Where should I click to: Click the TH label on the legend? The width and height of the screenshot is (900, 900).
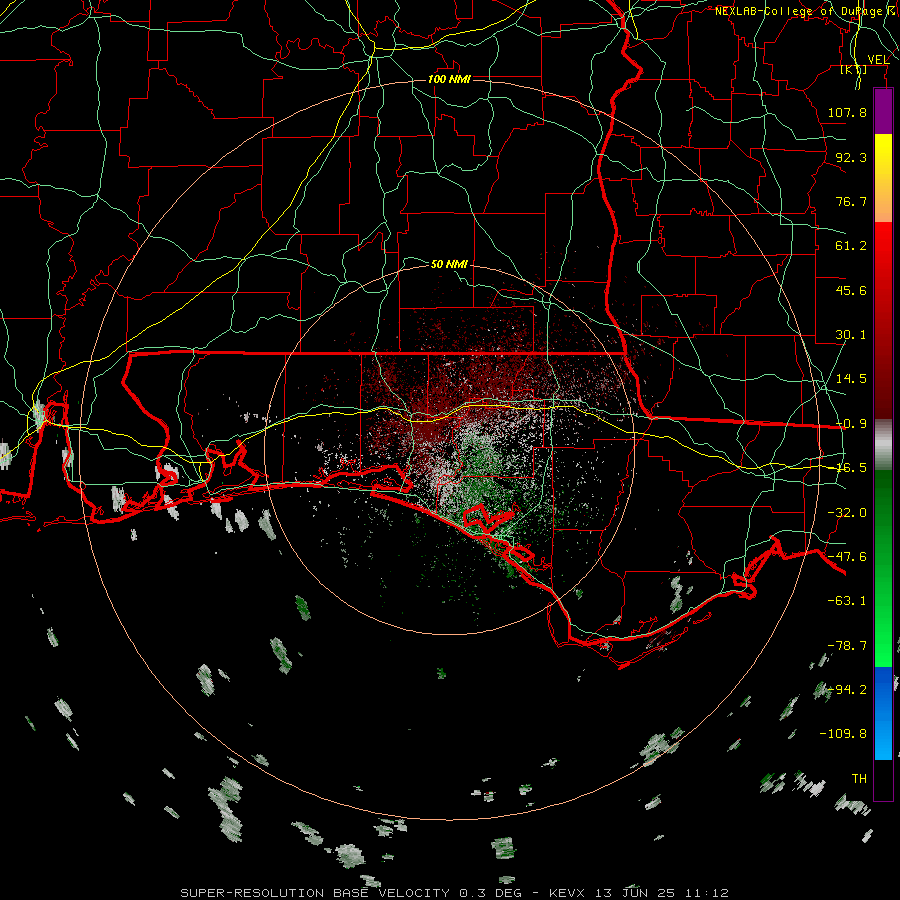coord(859,779)
